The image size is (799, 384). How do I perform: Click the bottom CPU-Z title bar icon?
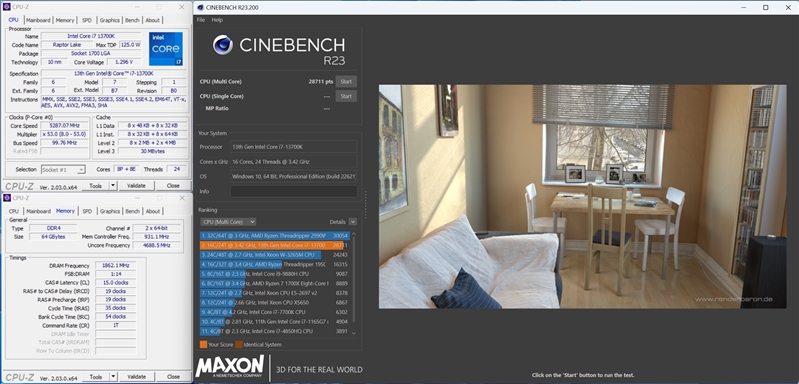[x=7, y=198]
